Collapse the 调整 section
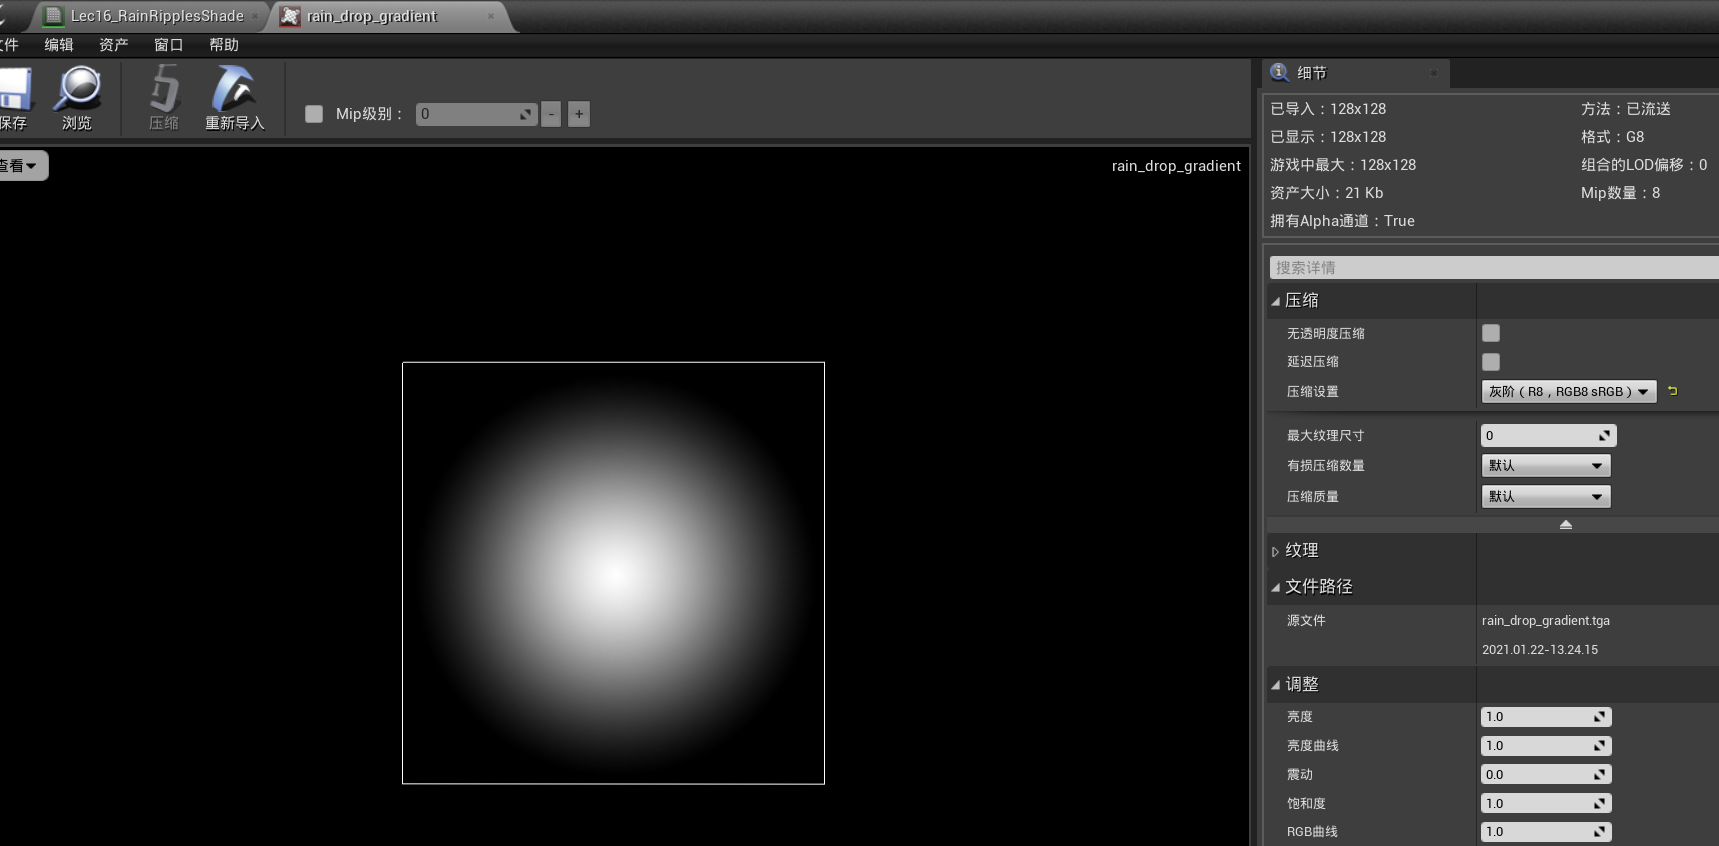Image resolution: width=1719 pixels, height=846 pixels. pos(1276,685)
